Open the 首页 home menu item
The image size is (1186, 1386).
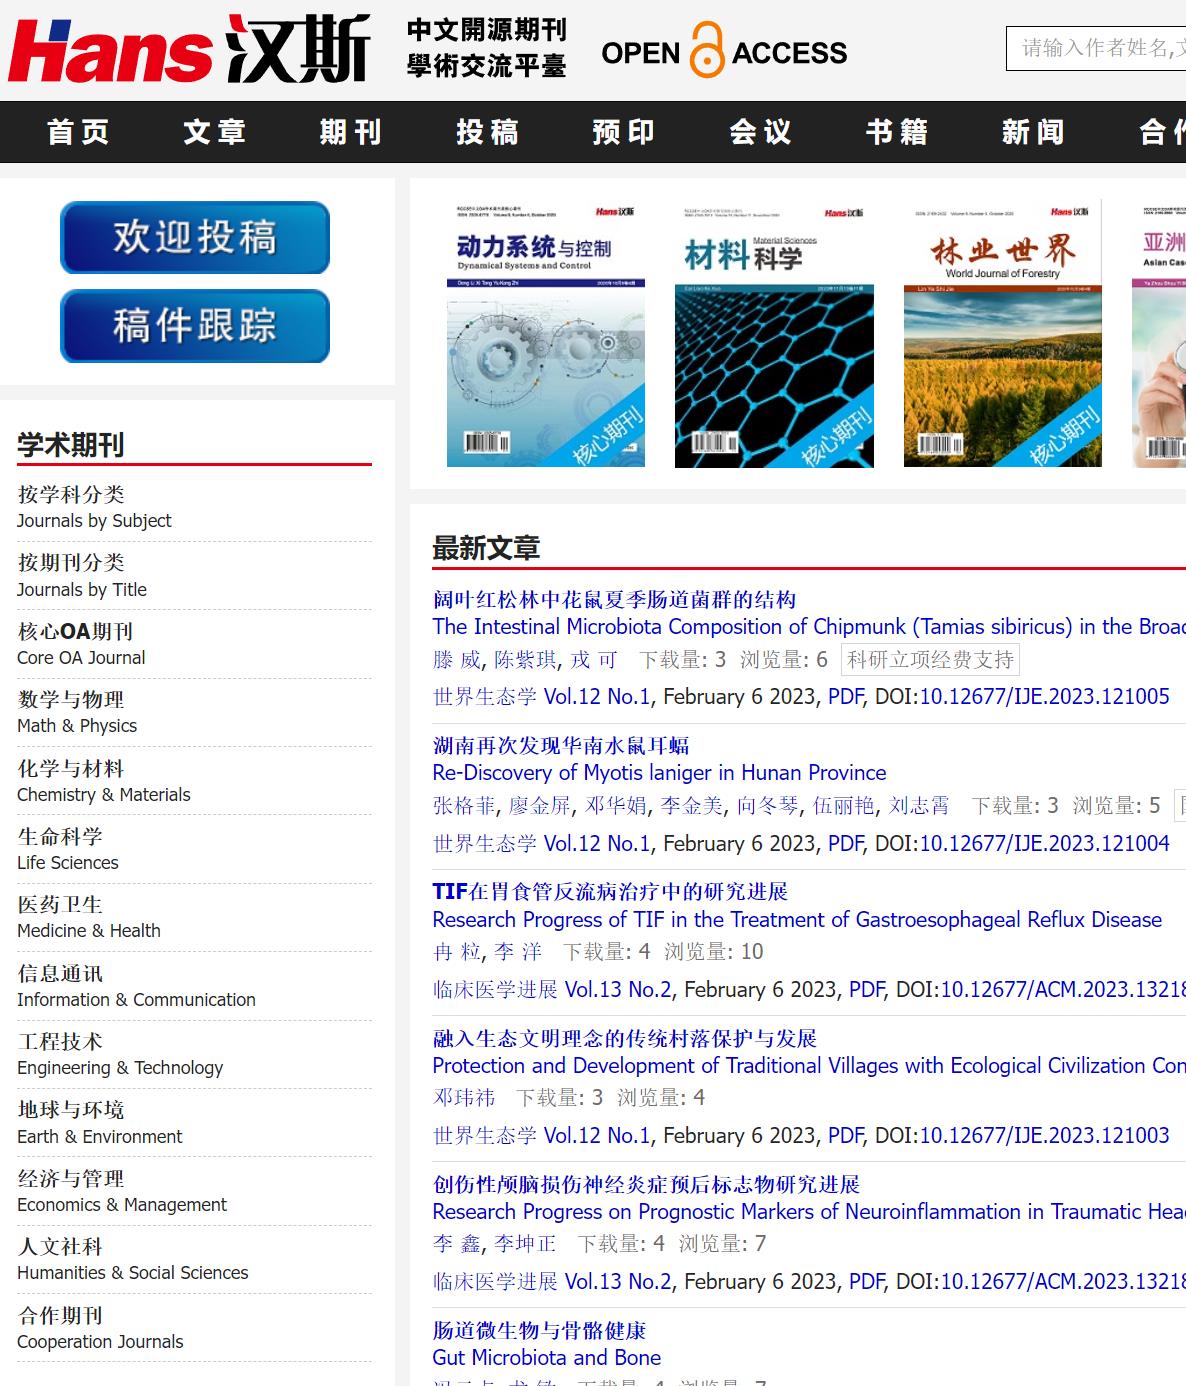(79, 131)
